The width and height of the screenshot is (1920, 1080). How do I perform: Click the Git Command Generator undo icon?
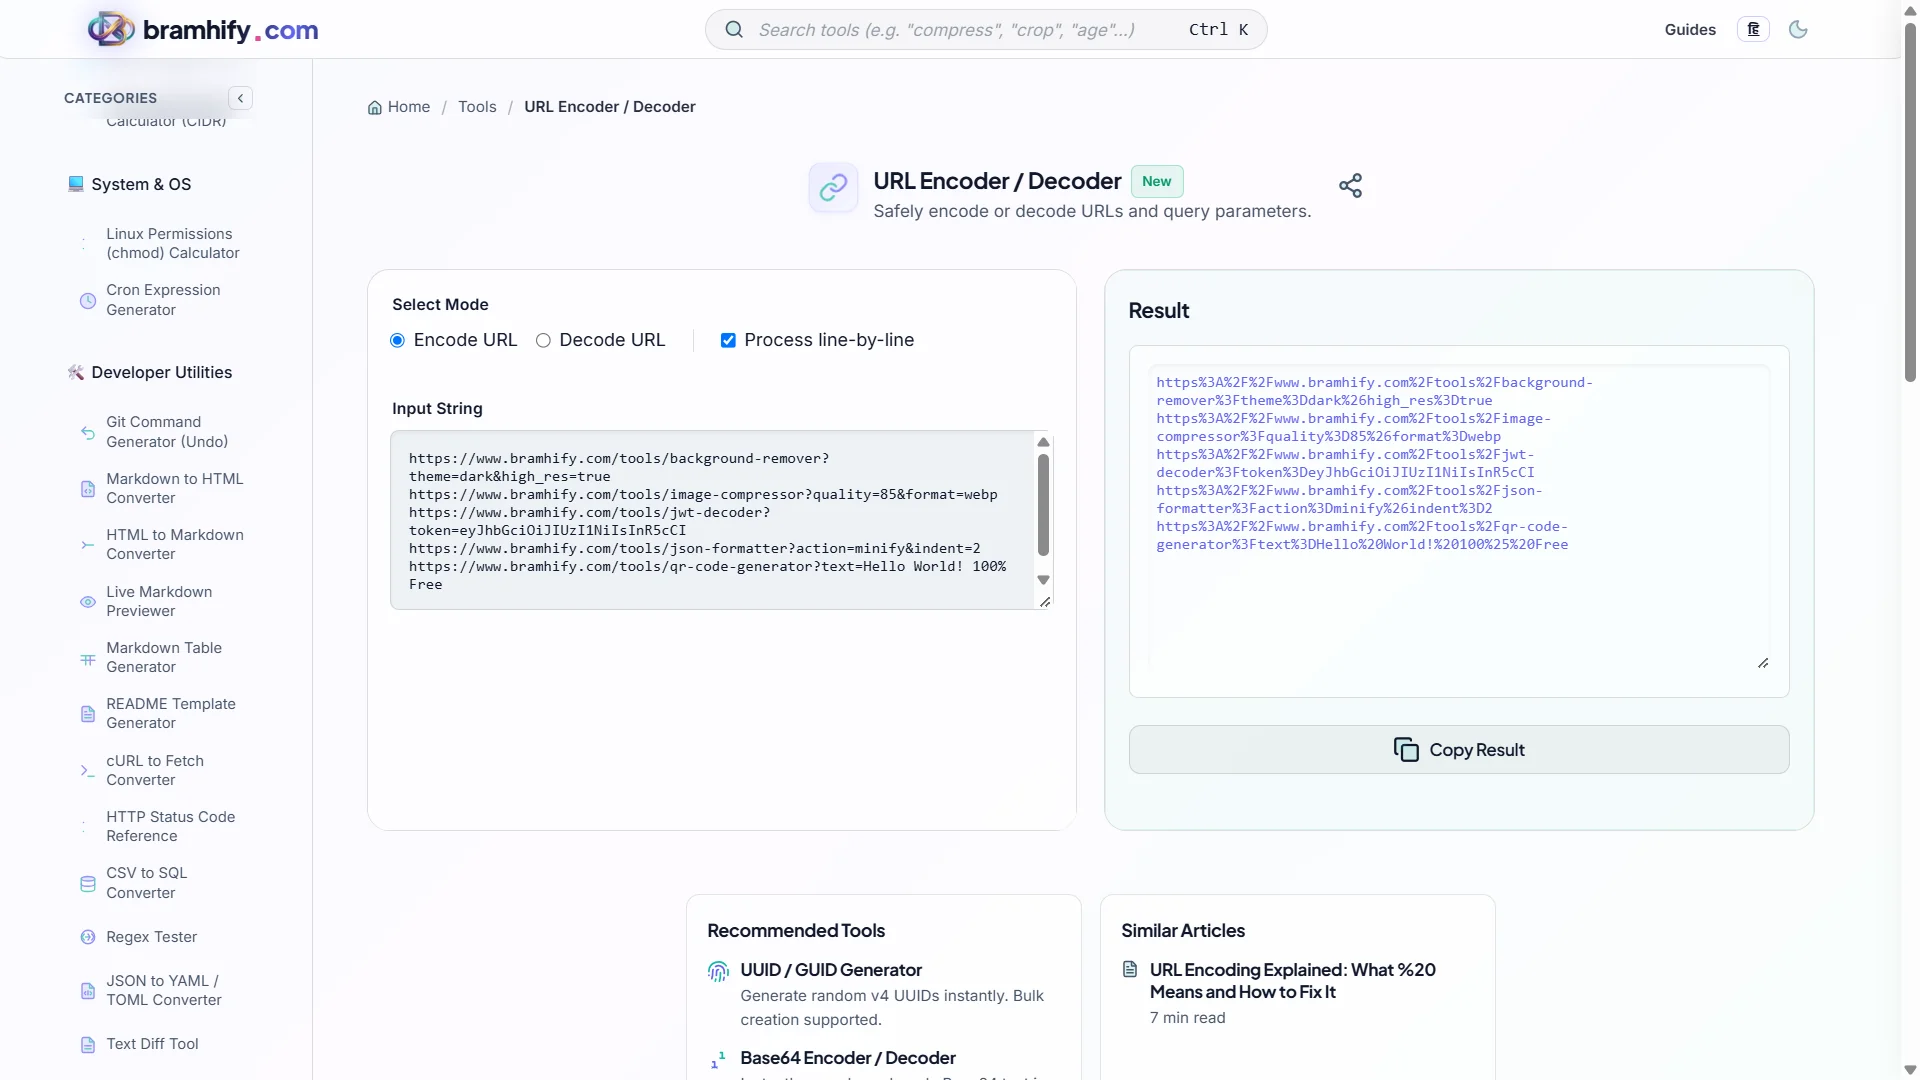click(88, 433)
